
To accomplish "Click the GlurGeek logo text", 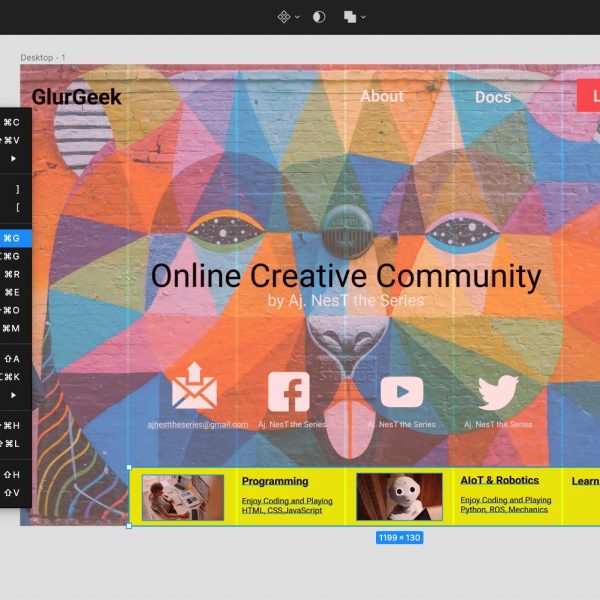I will click(76, 97).
